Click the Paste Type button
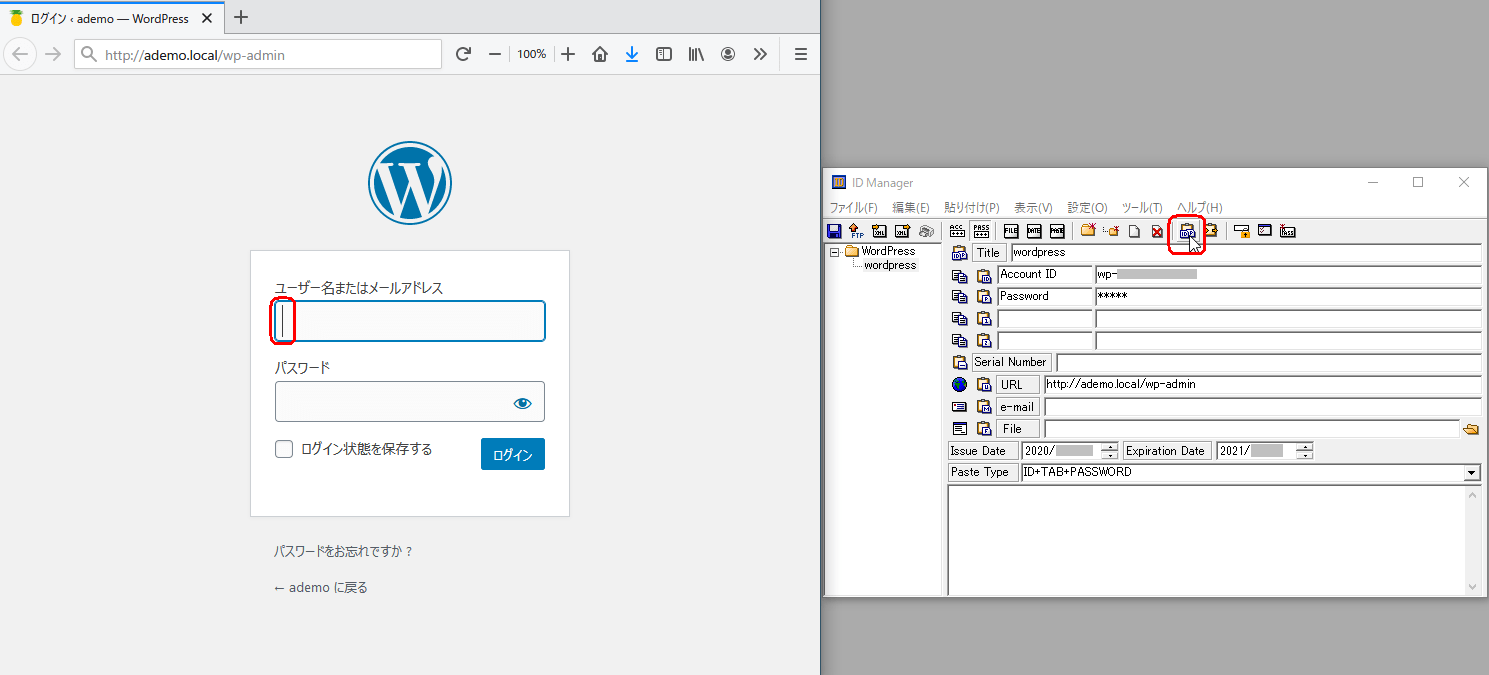Image resolution: width=1489 pixels, height=675 pixels. 984,472
